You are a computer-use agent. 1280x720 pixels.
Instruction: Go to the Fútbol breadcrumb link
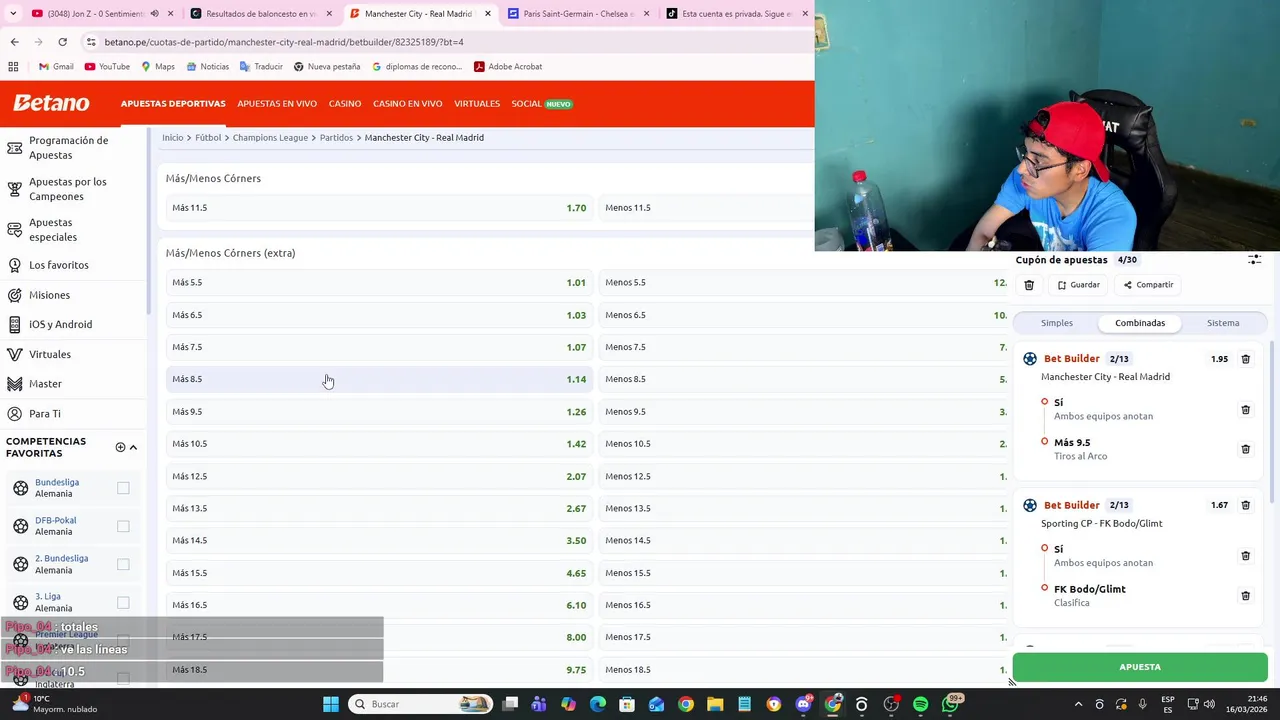coord(208,138)
